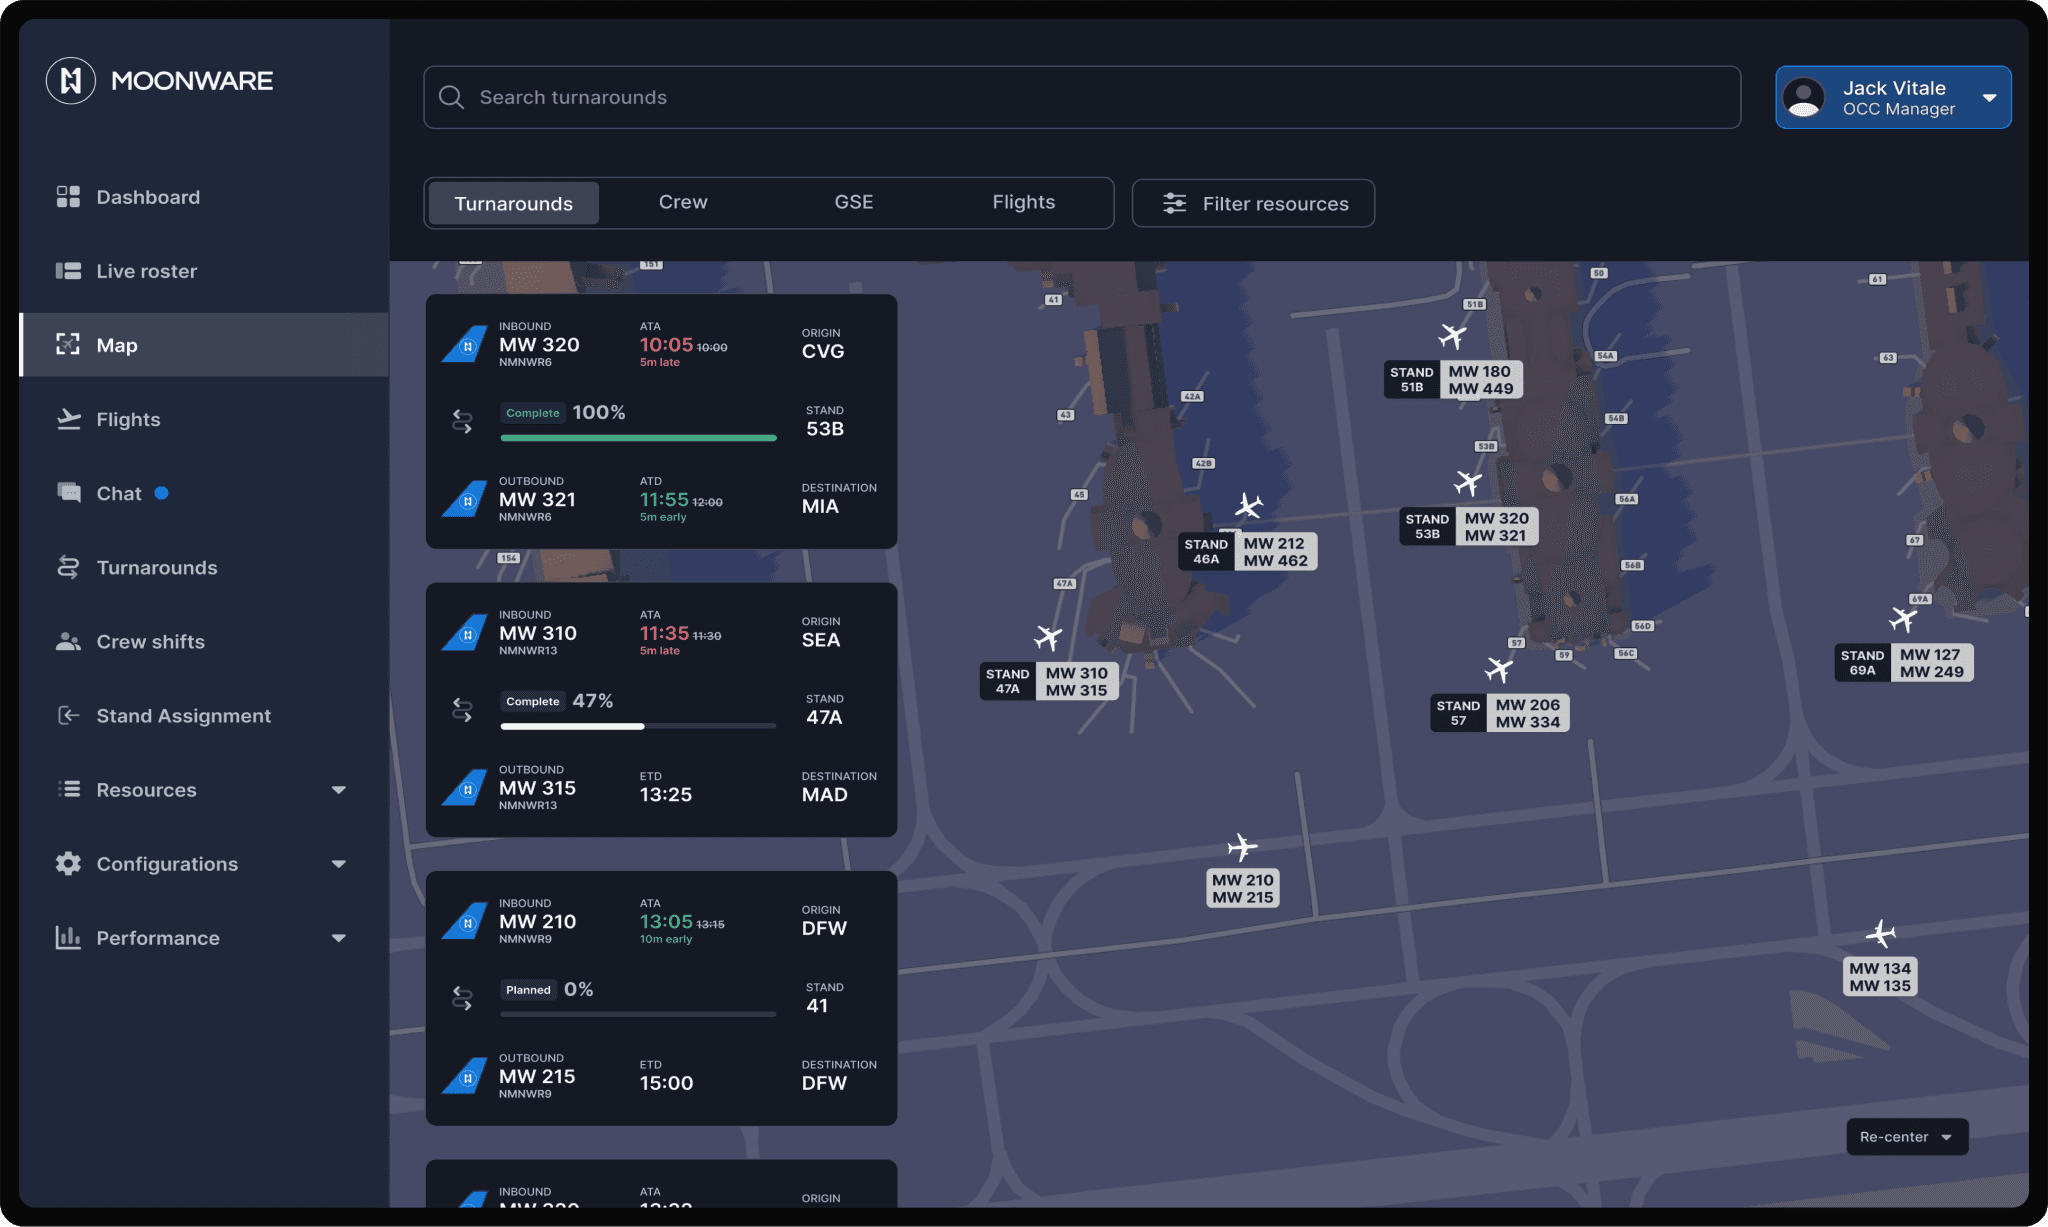Open Chat via its speech bubble icon
Screen dimensions: 2048x1227
(x=68, y=493)
